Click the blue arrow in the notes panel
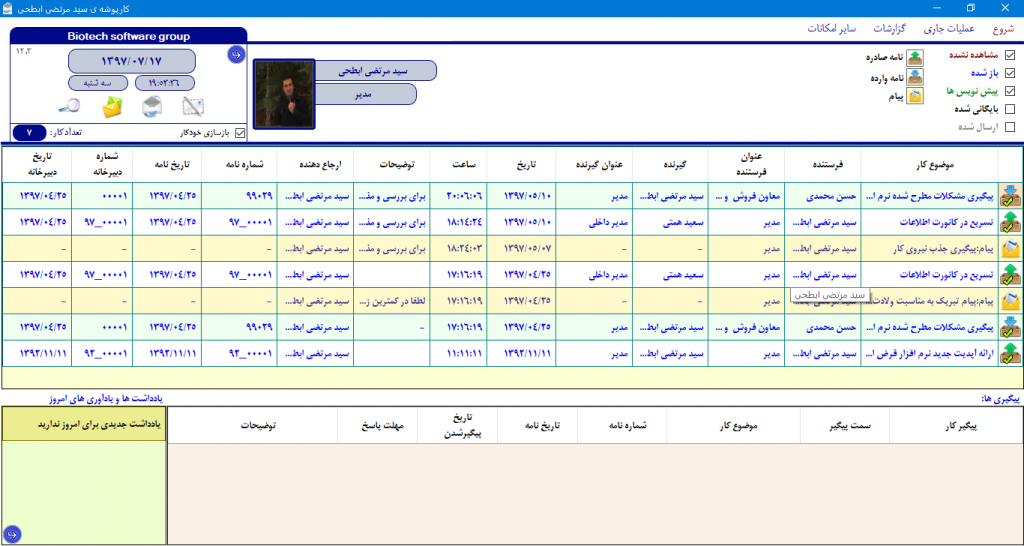The width and height of the screenshot is (1024, 546). (x=12, y=533)
